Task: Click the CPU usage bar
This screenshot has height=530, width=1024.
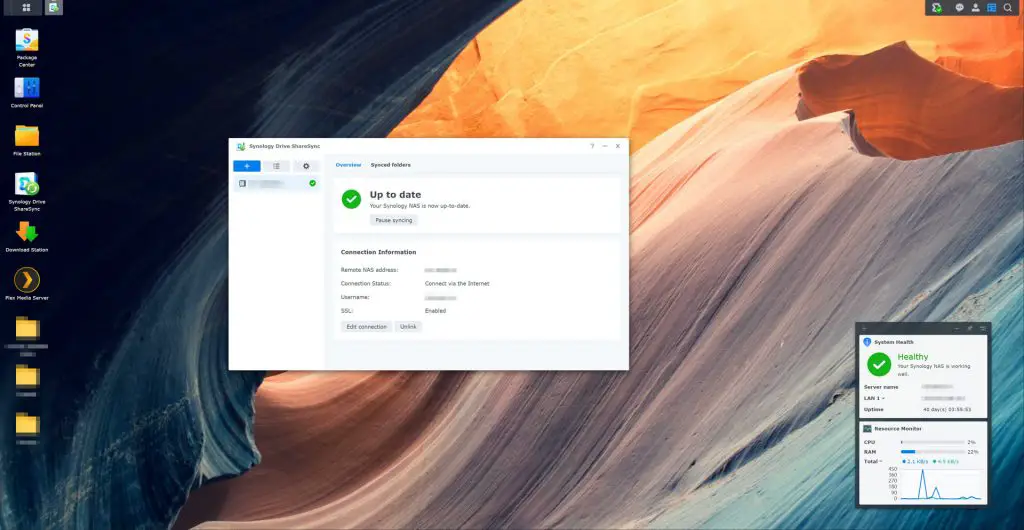Action: [x=933, y=443]
